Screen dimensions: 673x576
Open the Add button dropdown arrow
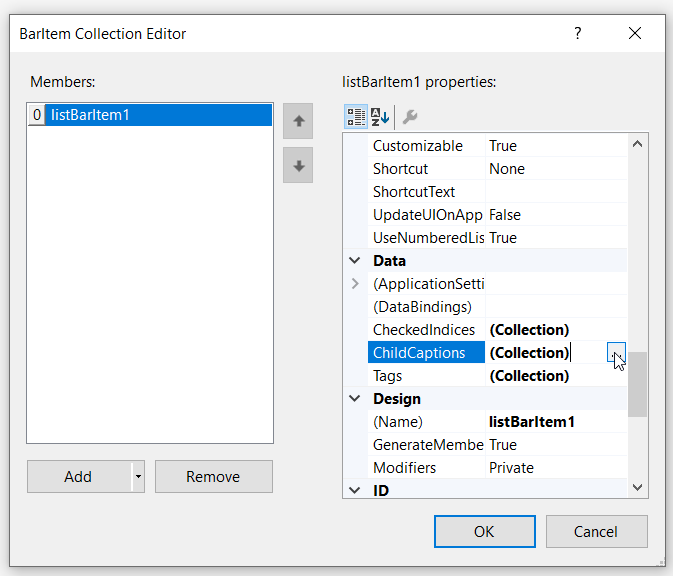[138, 478]
